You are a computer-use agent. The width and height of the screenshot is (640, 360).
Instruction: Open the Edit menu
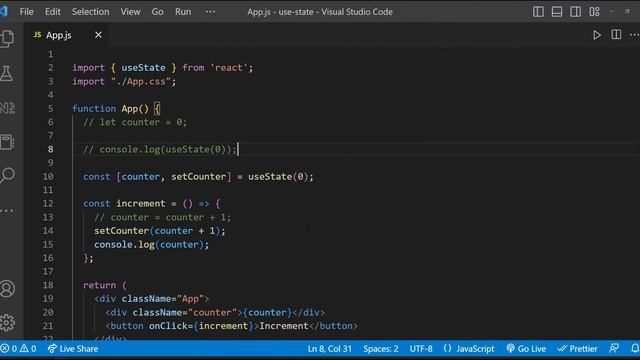coord(53,11)
